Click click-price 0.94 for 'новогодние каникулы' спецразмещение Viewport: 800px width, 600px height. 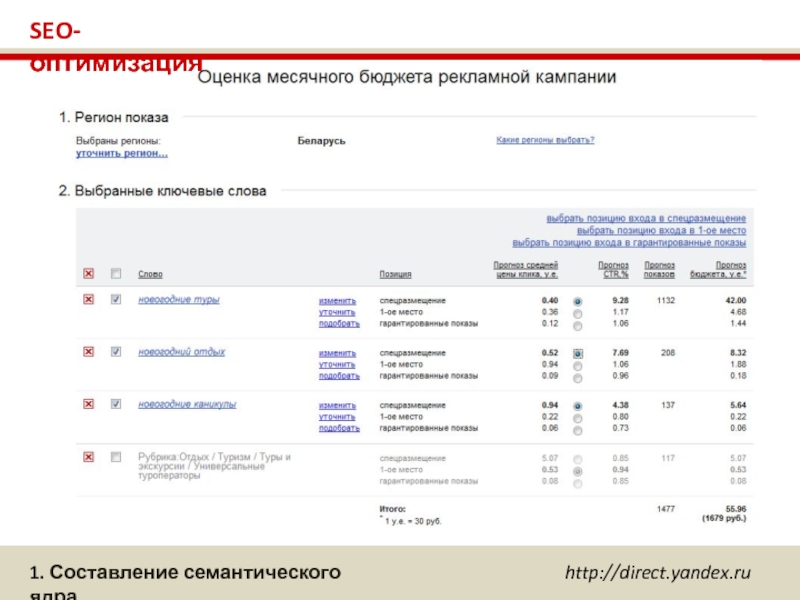[x=549, y=405]
